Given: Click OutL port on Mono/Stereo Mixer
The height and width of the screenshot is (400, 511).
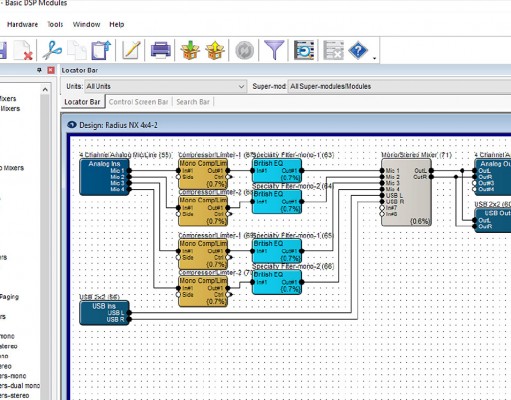Looking at the screenshot, I should (431, 171).
